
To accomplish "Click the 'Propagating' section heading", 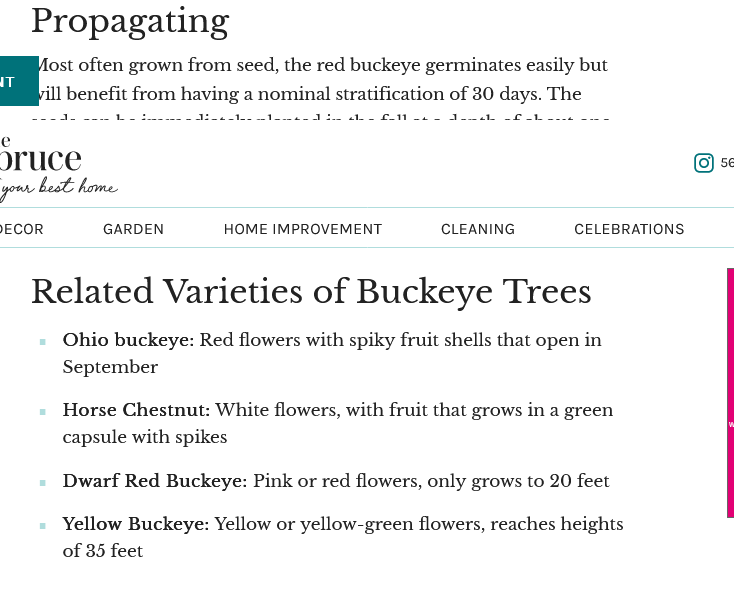I will click(130, 21).
